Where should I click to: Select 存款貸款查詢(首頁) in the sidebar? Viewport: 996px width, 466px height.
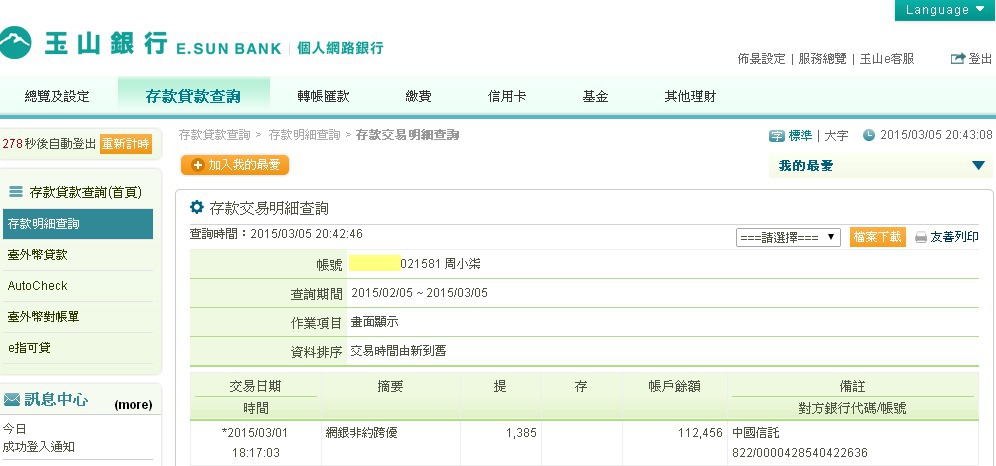[x=86, y=192]
